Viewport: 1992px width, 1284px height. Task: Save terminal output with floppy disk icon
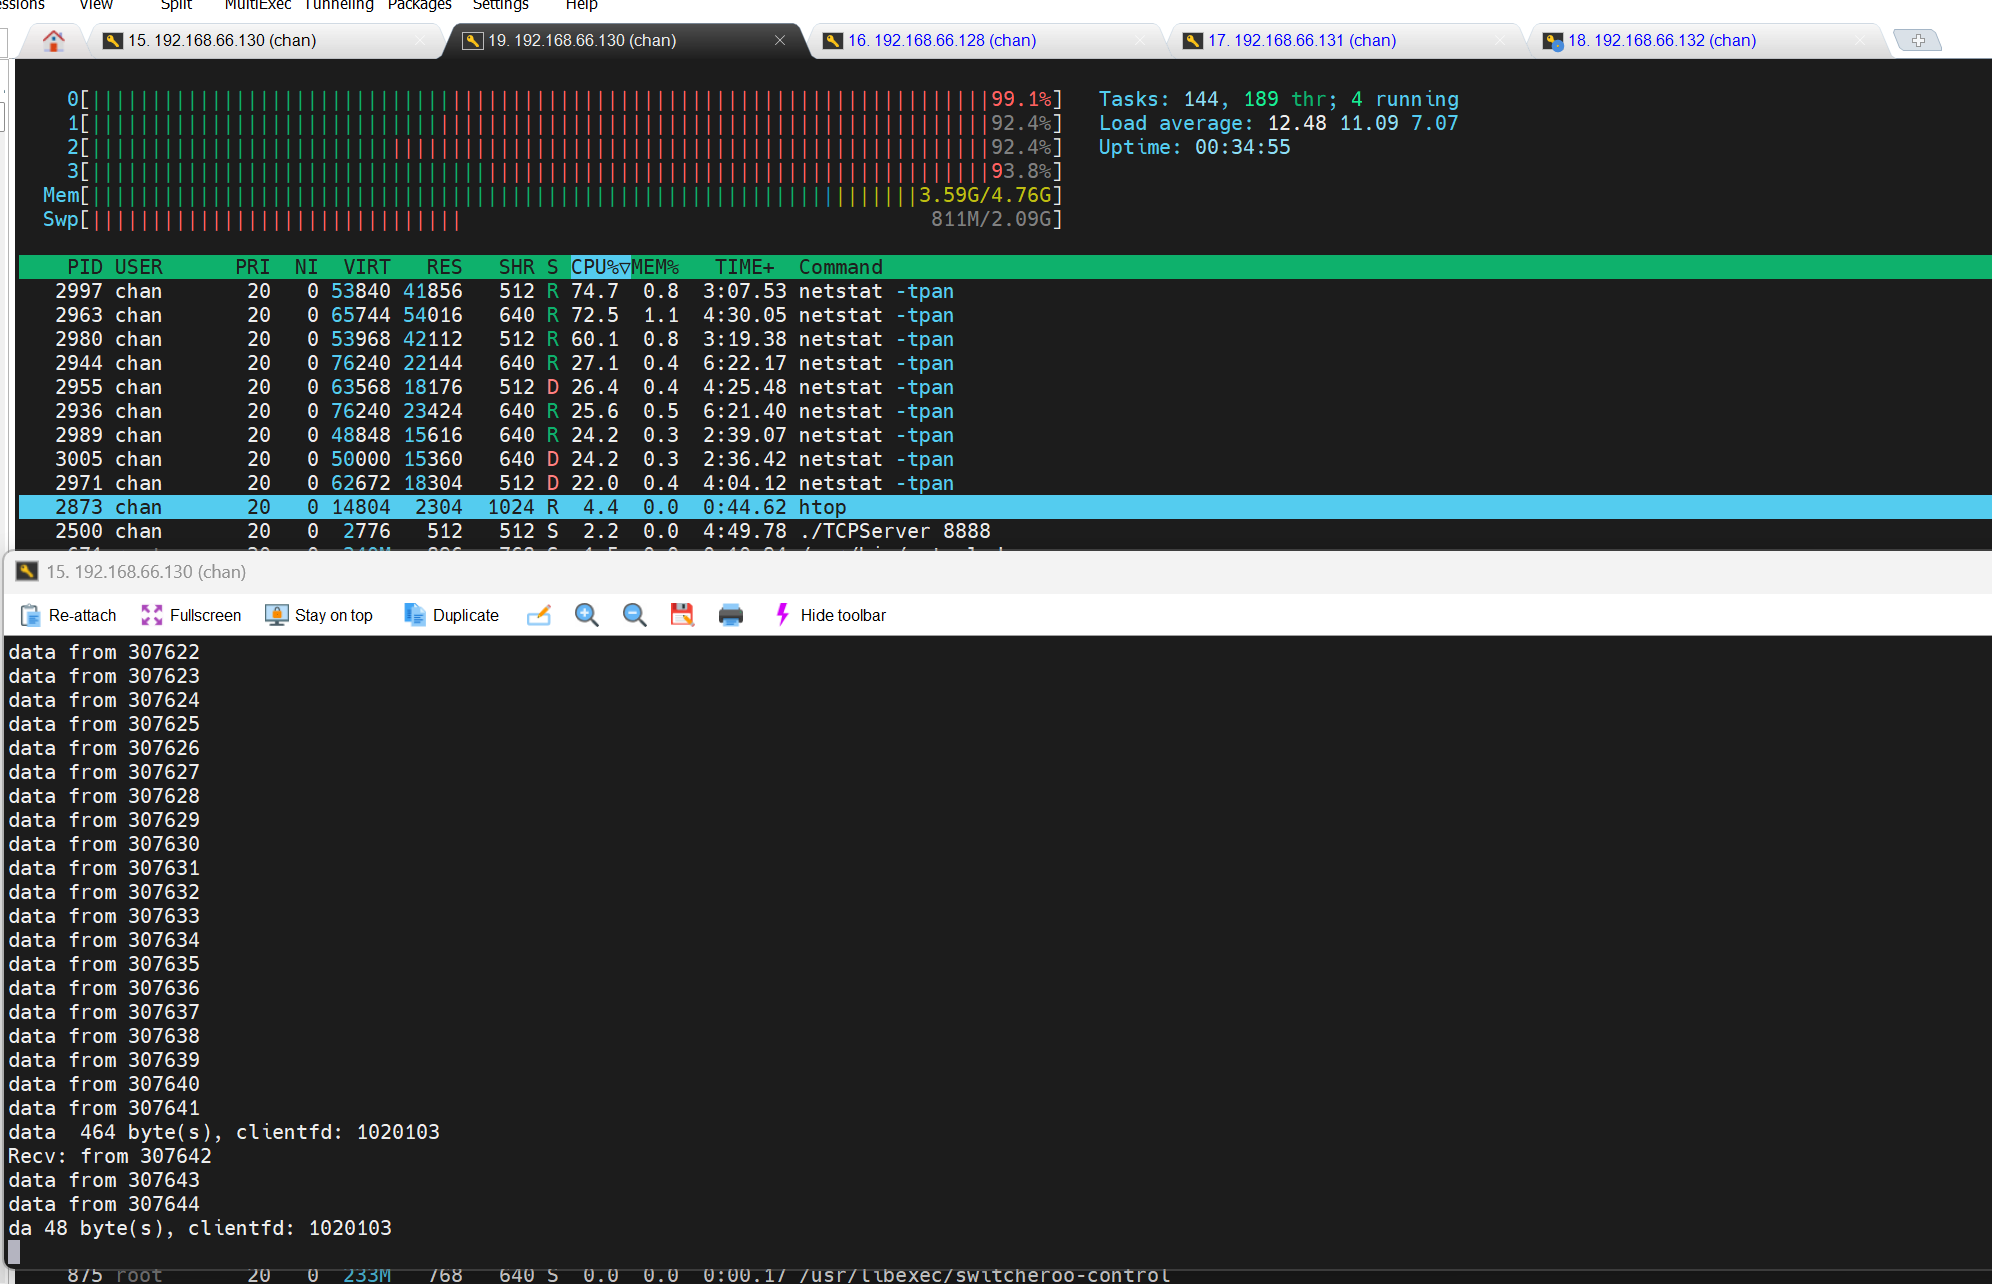[x=682, y=615]
